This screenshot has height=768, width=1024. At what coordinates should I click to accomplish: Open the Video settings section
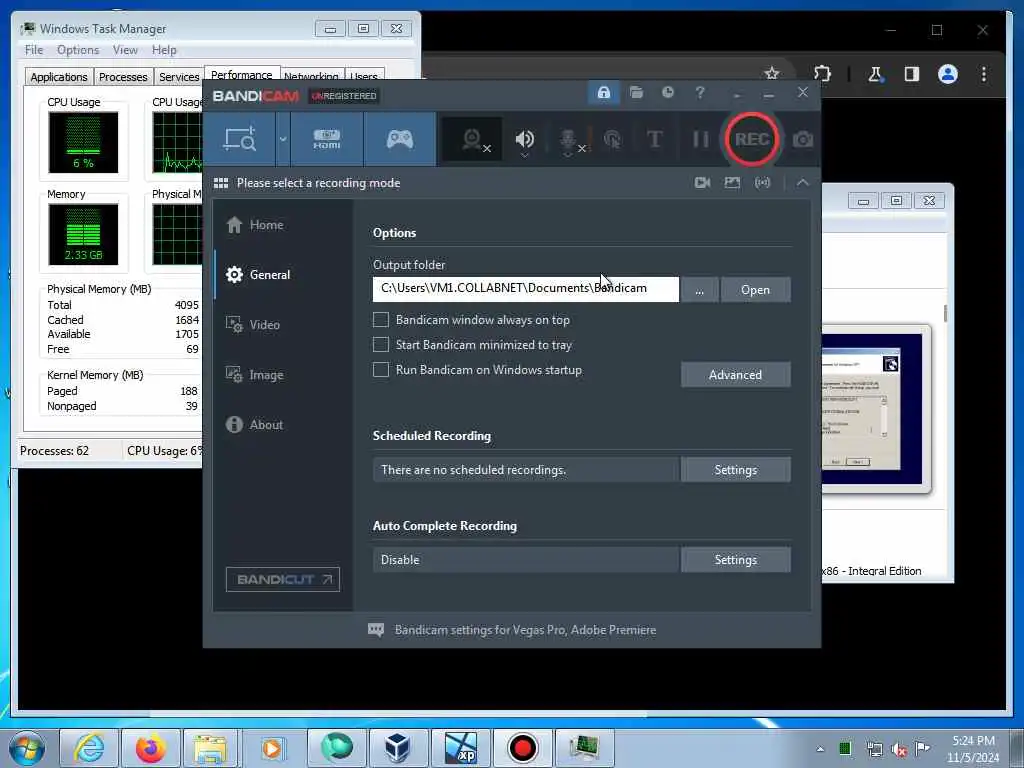[253, 325]
